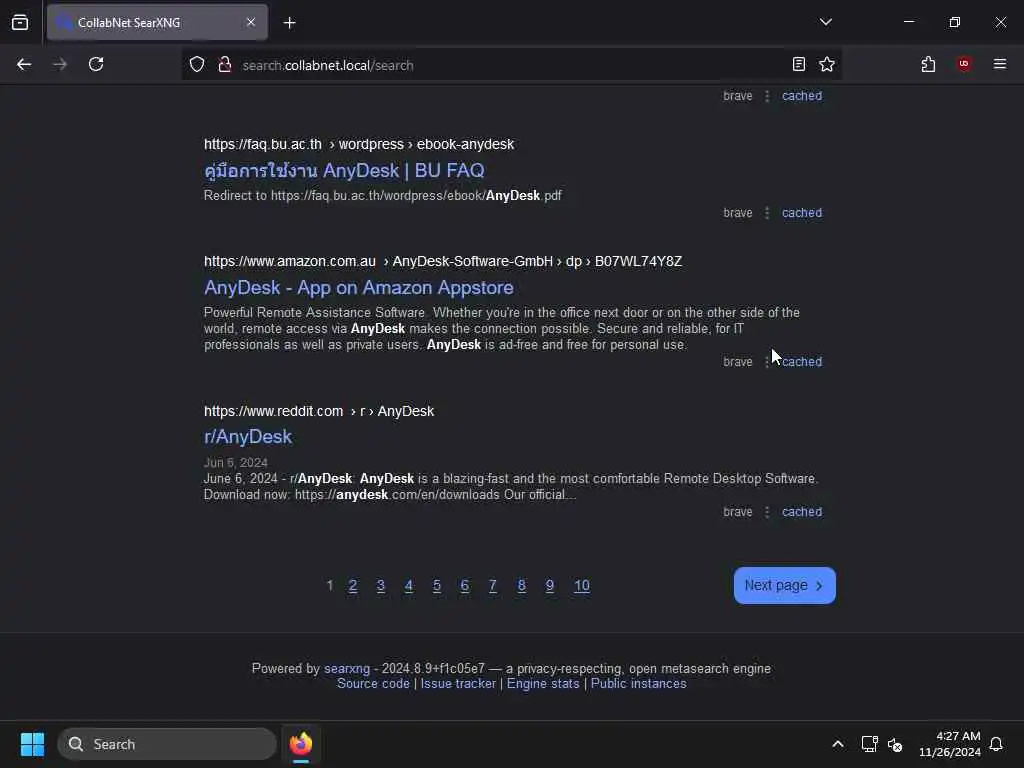Click the forward navigation arrow
Screen dimensions: 1024x768
click(x=59, y=64)
